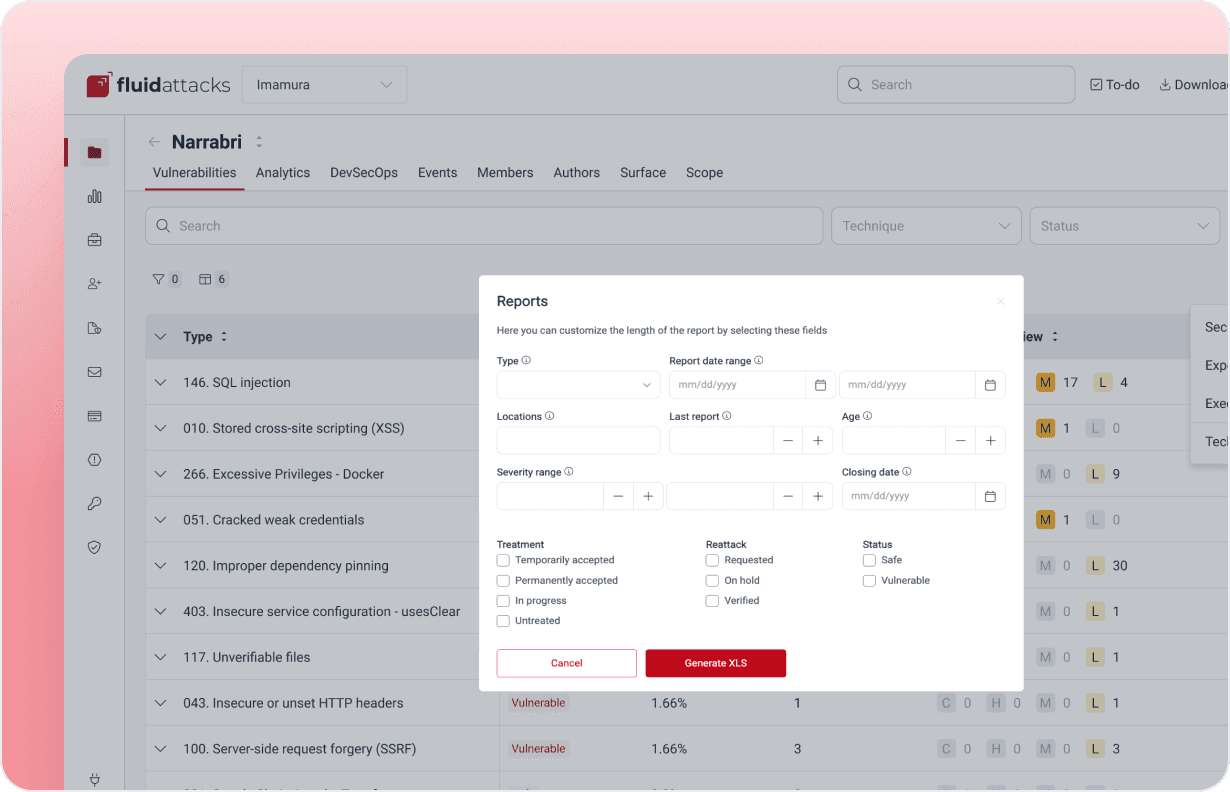Open the Imamura organization dropdown
The height and width of the screenshot is (792, 1230).
tap(325, 85)
